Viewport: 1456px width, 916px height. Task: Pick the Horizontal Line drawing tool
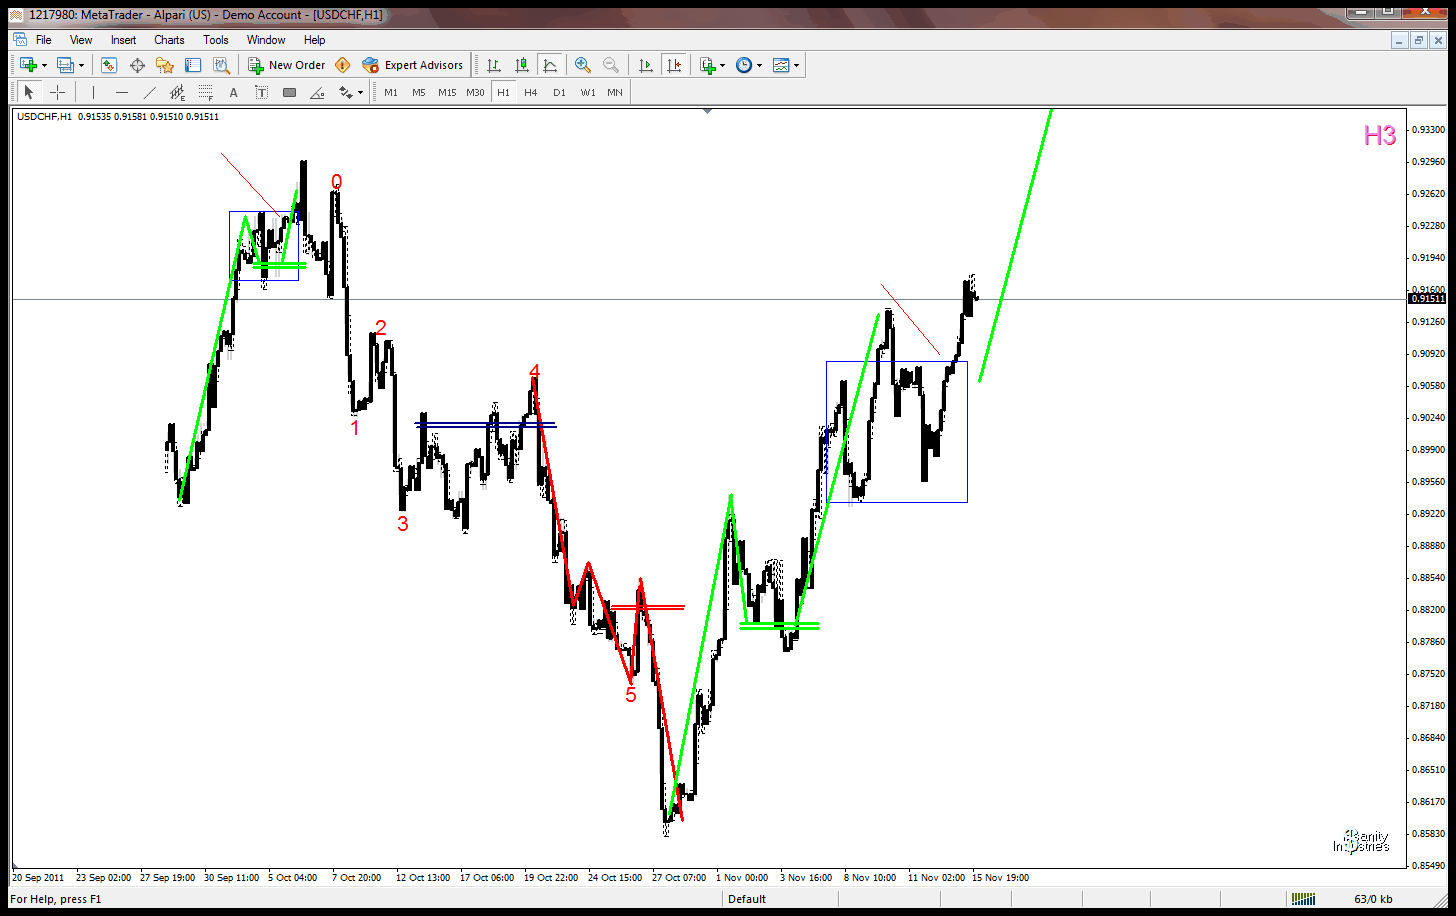pos(122,92)
